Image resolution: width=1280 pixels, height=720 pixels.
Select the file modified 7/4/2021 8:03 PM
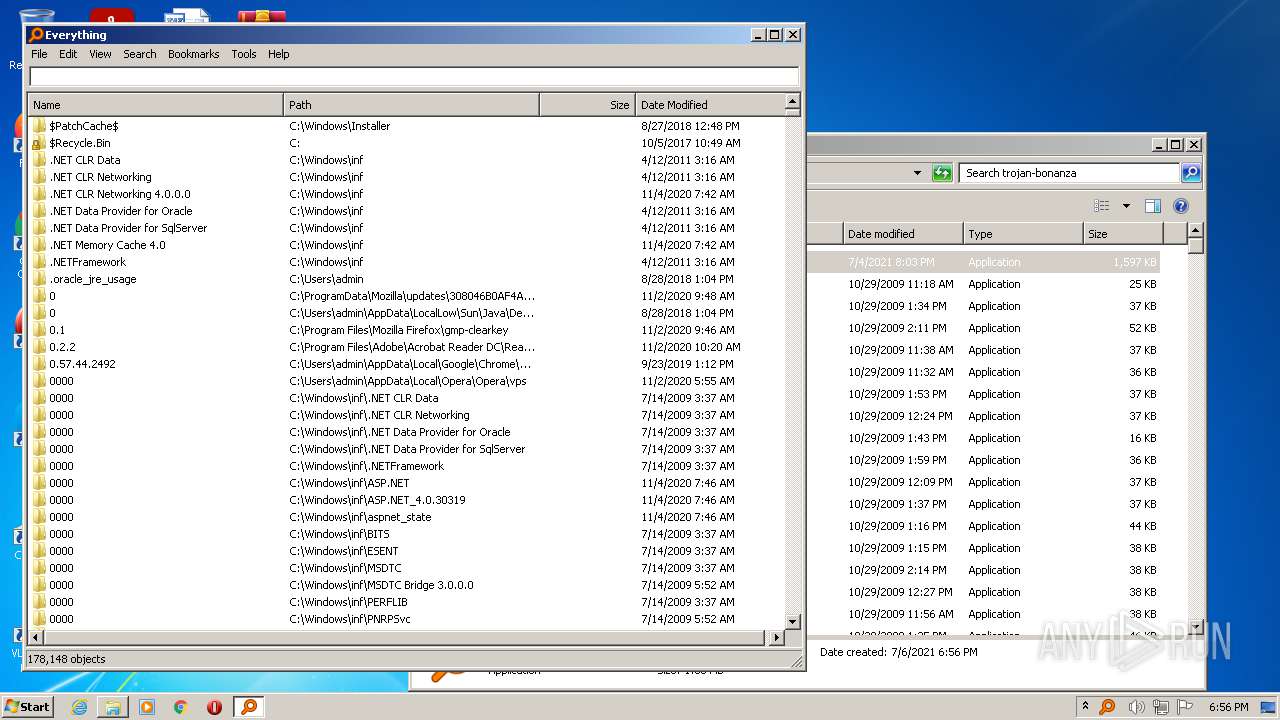(x=985, y=262)
